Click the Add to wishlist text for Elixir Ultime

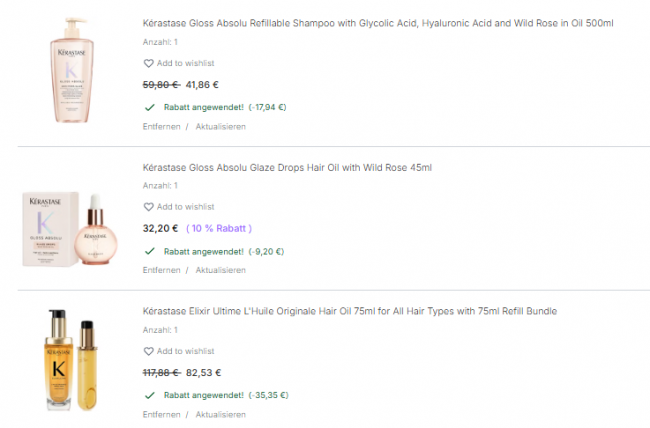click(x=185, y=351)
